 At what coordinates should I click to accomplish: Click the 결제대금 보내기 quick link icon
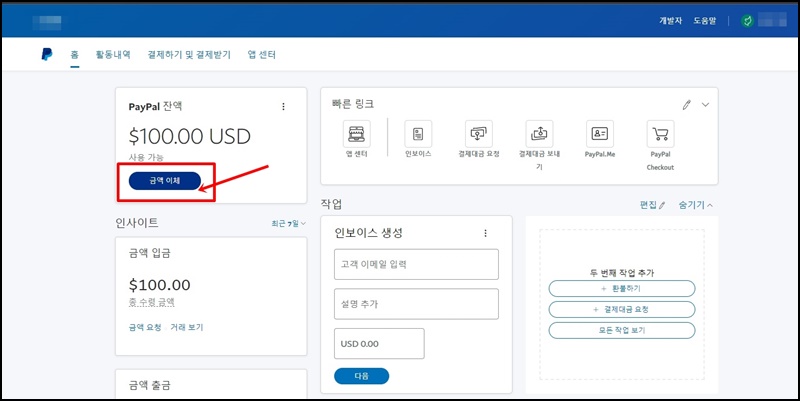(539, 134)
